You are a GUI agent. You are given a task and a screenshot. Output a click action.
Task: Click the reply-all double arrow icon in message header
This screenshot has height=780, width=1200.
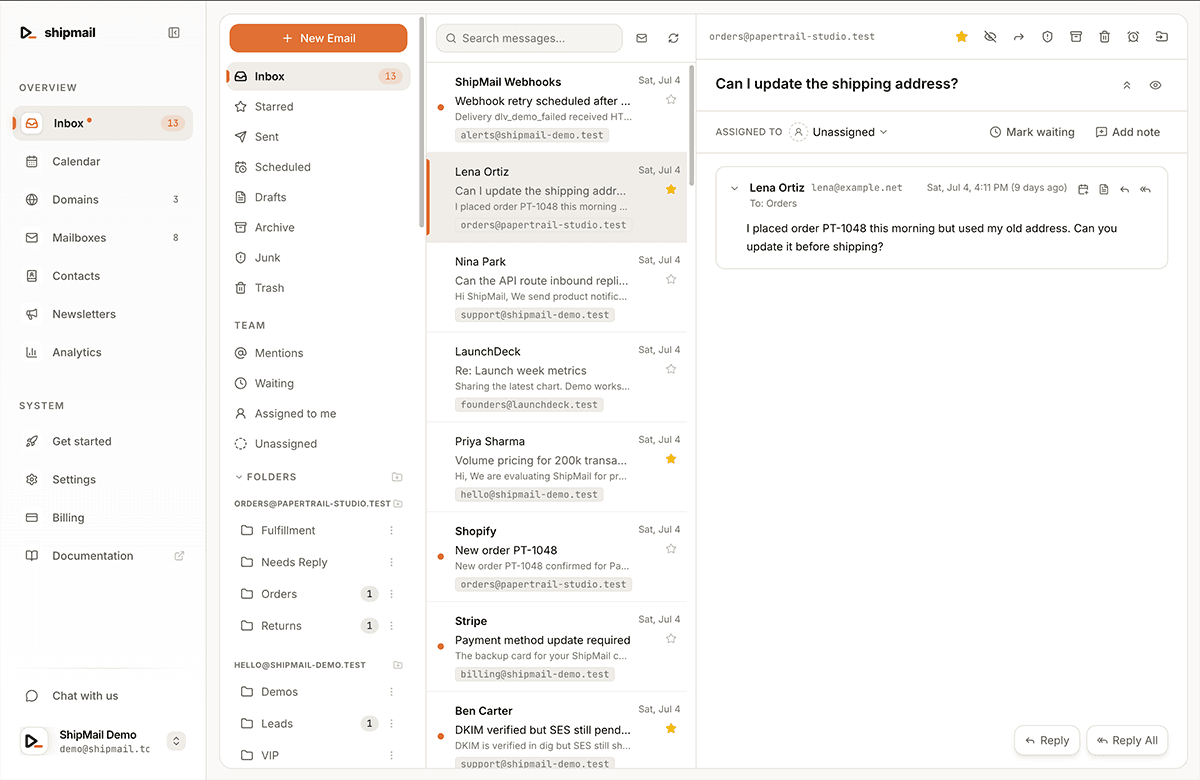point(1145,189)
